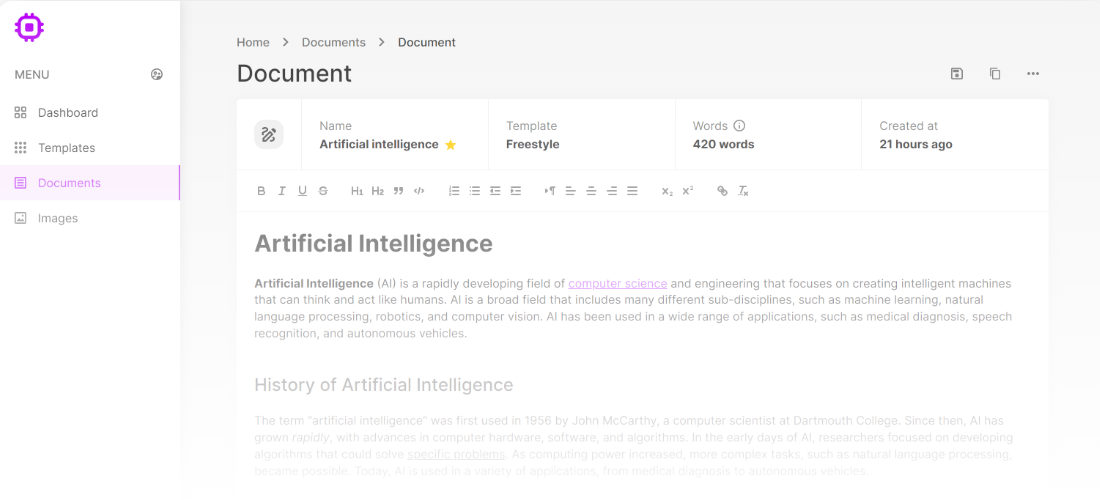Go to Dashboard in the sidebar menu
This screenshot has width=1100, height=500.
[x=67, y=113]
